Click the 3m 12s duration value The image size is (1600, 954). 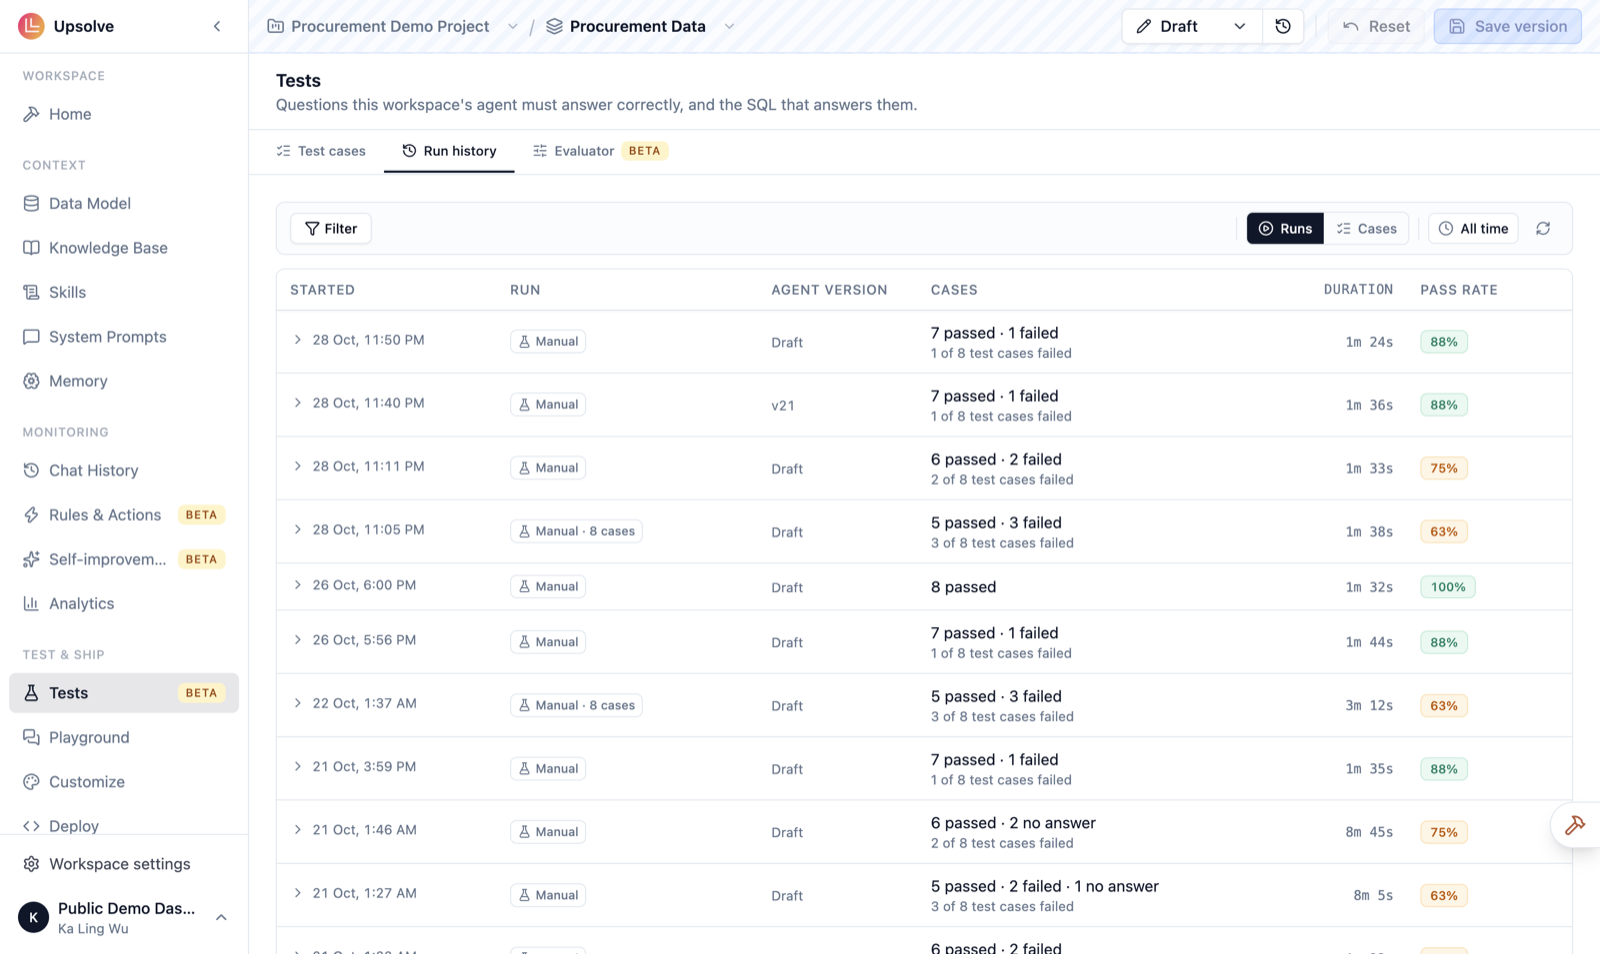[1369, 705]
